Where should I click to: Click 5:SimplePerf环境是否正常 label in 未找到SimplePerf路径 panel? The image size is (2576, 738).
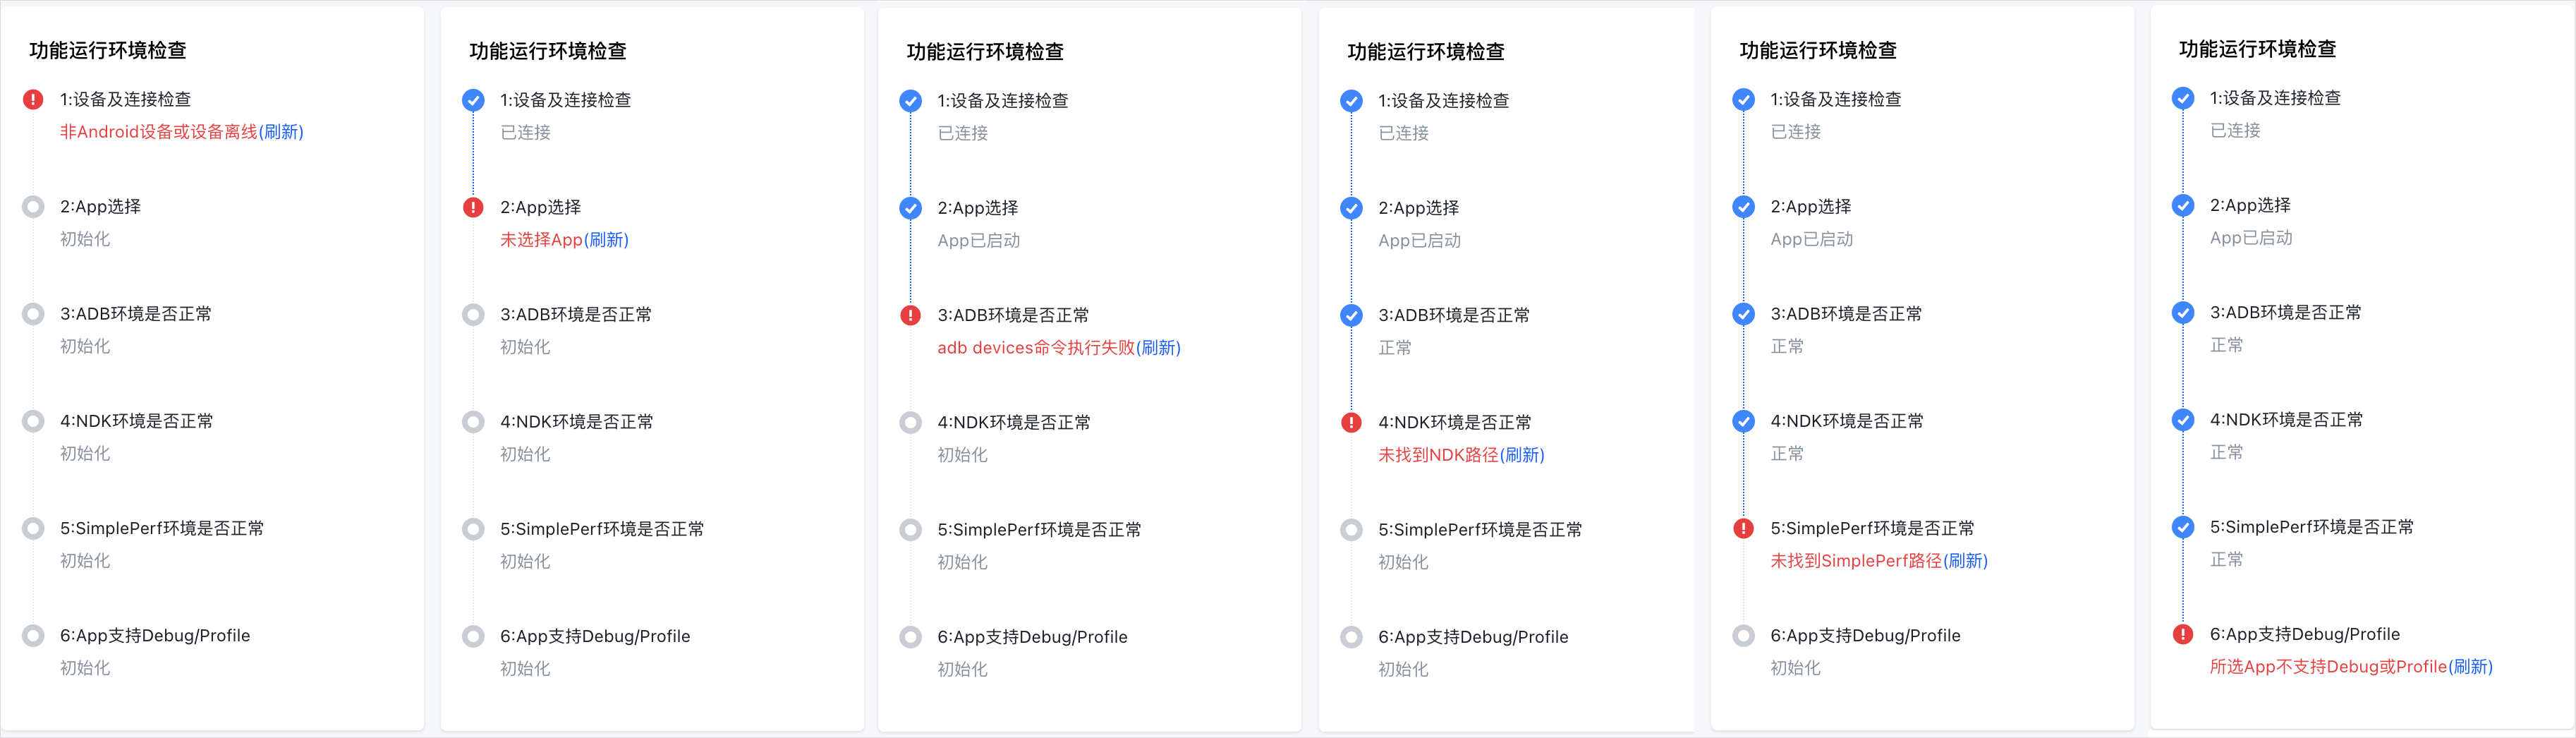pyautogui.click(x=1872, y=528)
